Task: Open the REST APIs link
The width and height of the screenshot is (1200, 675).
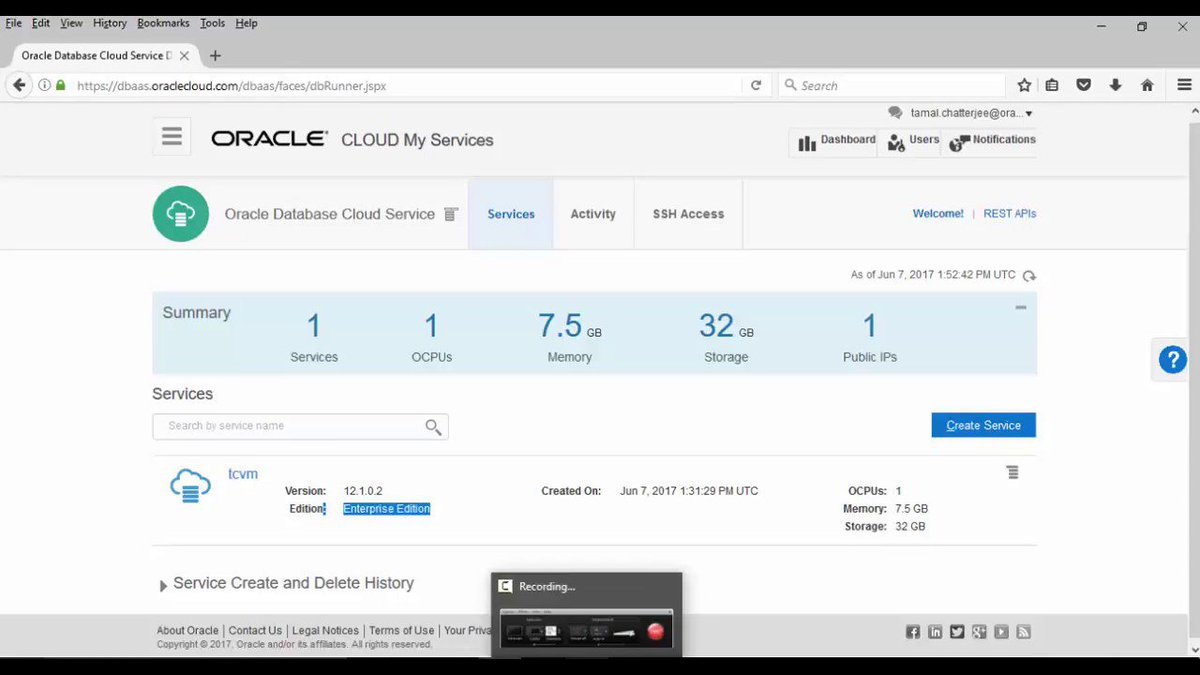Action: (x=1010, y=214)
